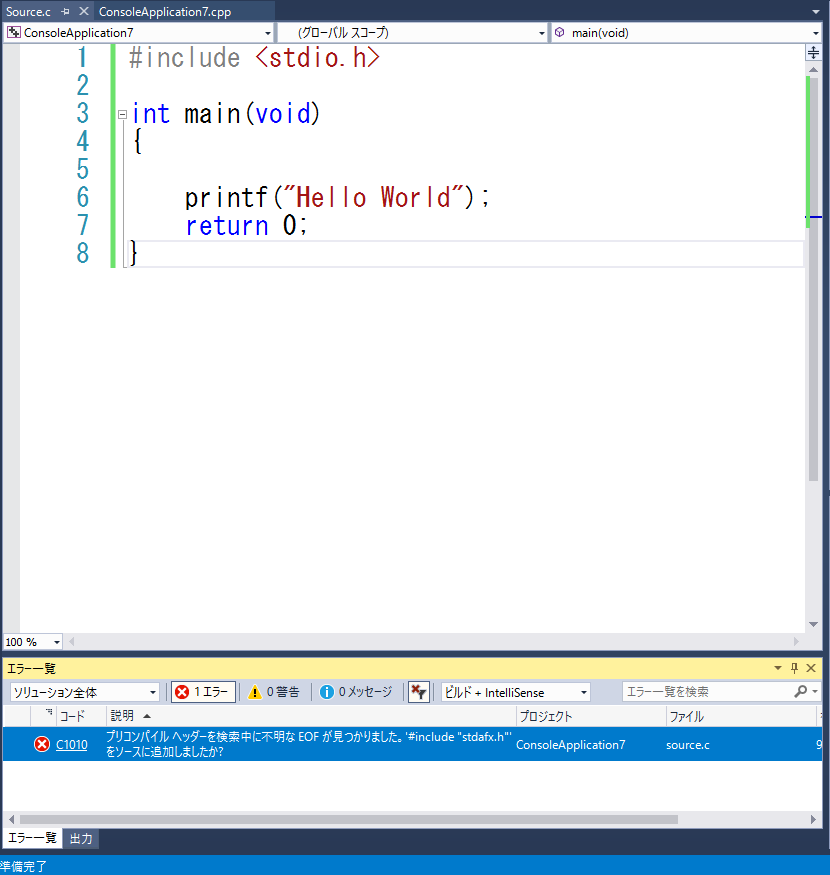Close the Source.c tab

coord(83,12)
